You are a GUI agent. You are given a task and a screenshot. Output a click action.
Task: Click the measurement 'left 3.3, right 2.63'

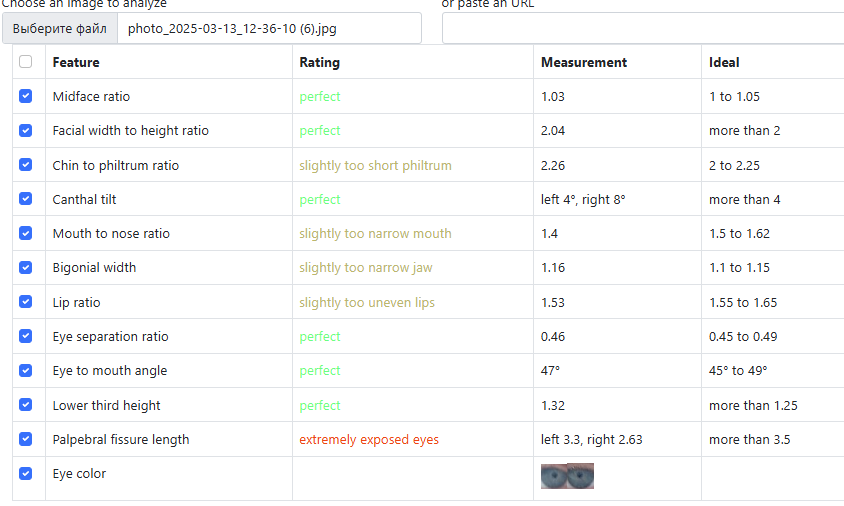[592, 440]
